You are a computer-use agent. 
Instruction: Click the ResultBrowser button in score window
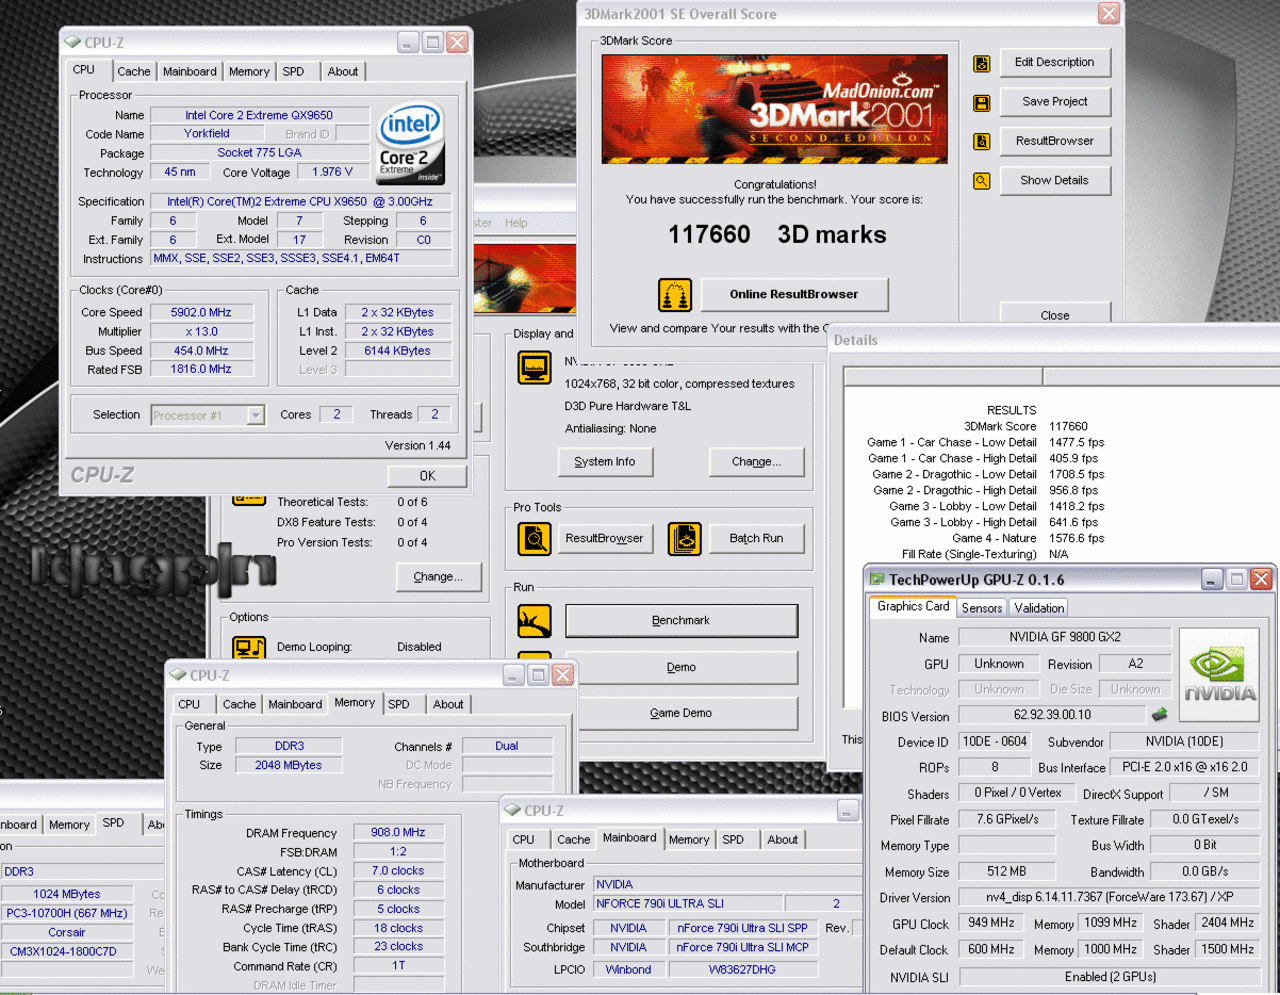1054,141
